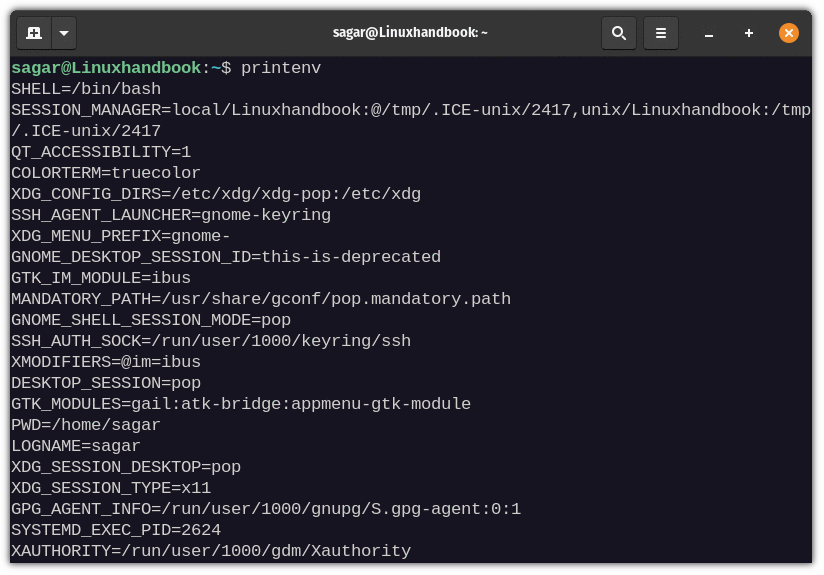The image size is (824, 575).
Task: Click the PWD=/home/sagar line
Action: click(86, 425)
